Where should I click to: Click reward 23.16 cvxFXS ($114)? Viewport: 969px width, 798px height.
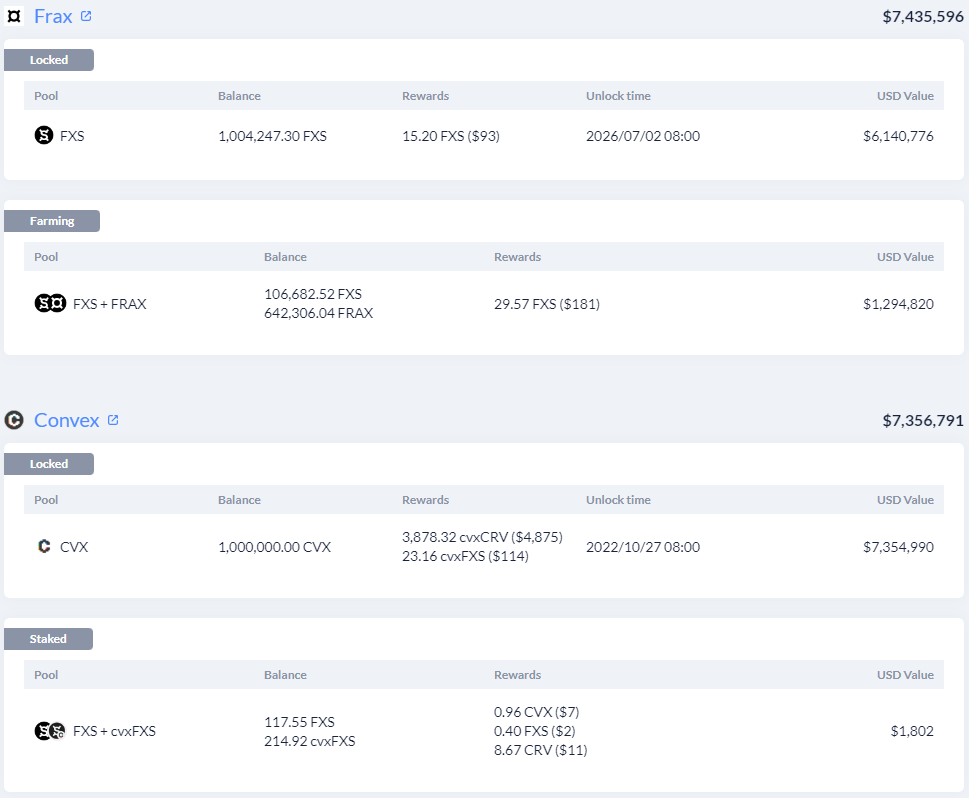(465, 556)
